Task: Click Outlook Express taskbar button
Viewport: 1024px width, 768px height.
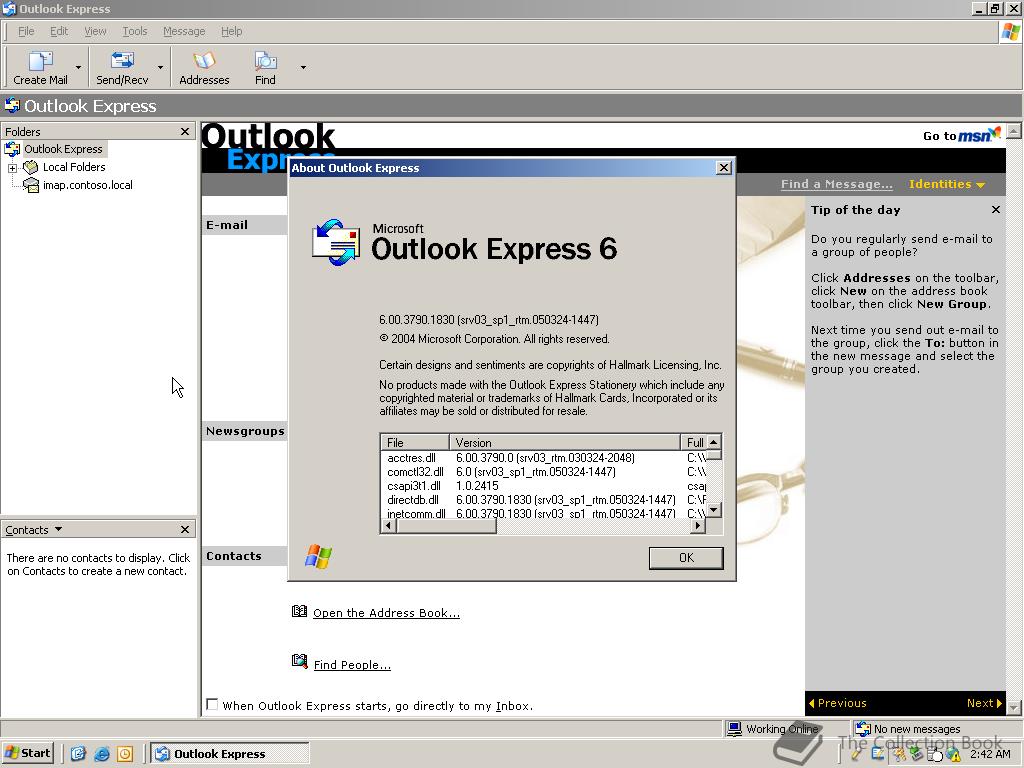Action: click(229, 753)
